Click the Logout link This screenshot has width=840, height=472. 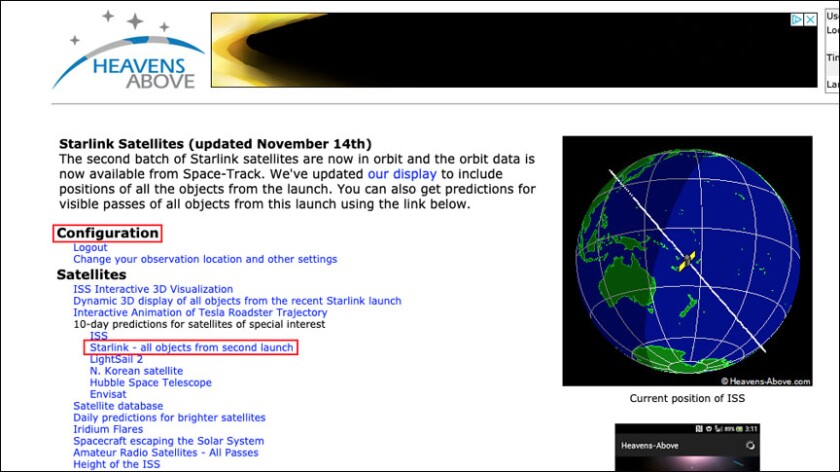click(90, 247)
